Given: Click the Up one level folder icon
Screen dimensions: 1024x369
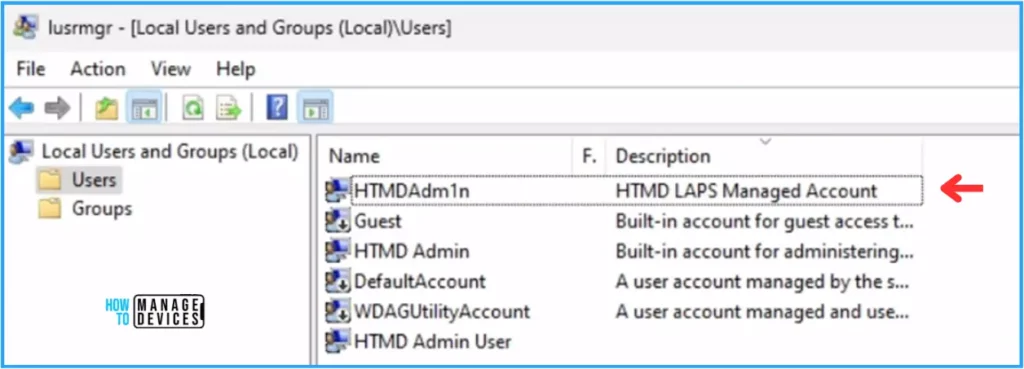Looking at the screenshot, I should click(106, 108).
